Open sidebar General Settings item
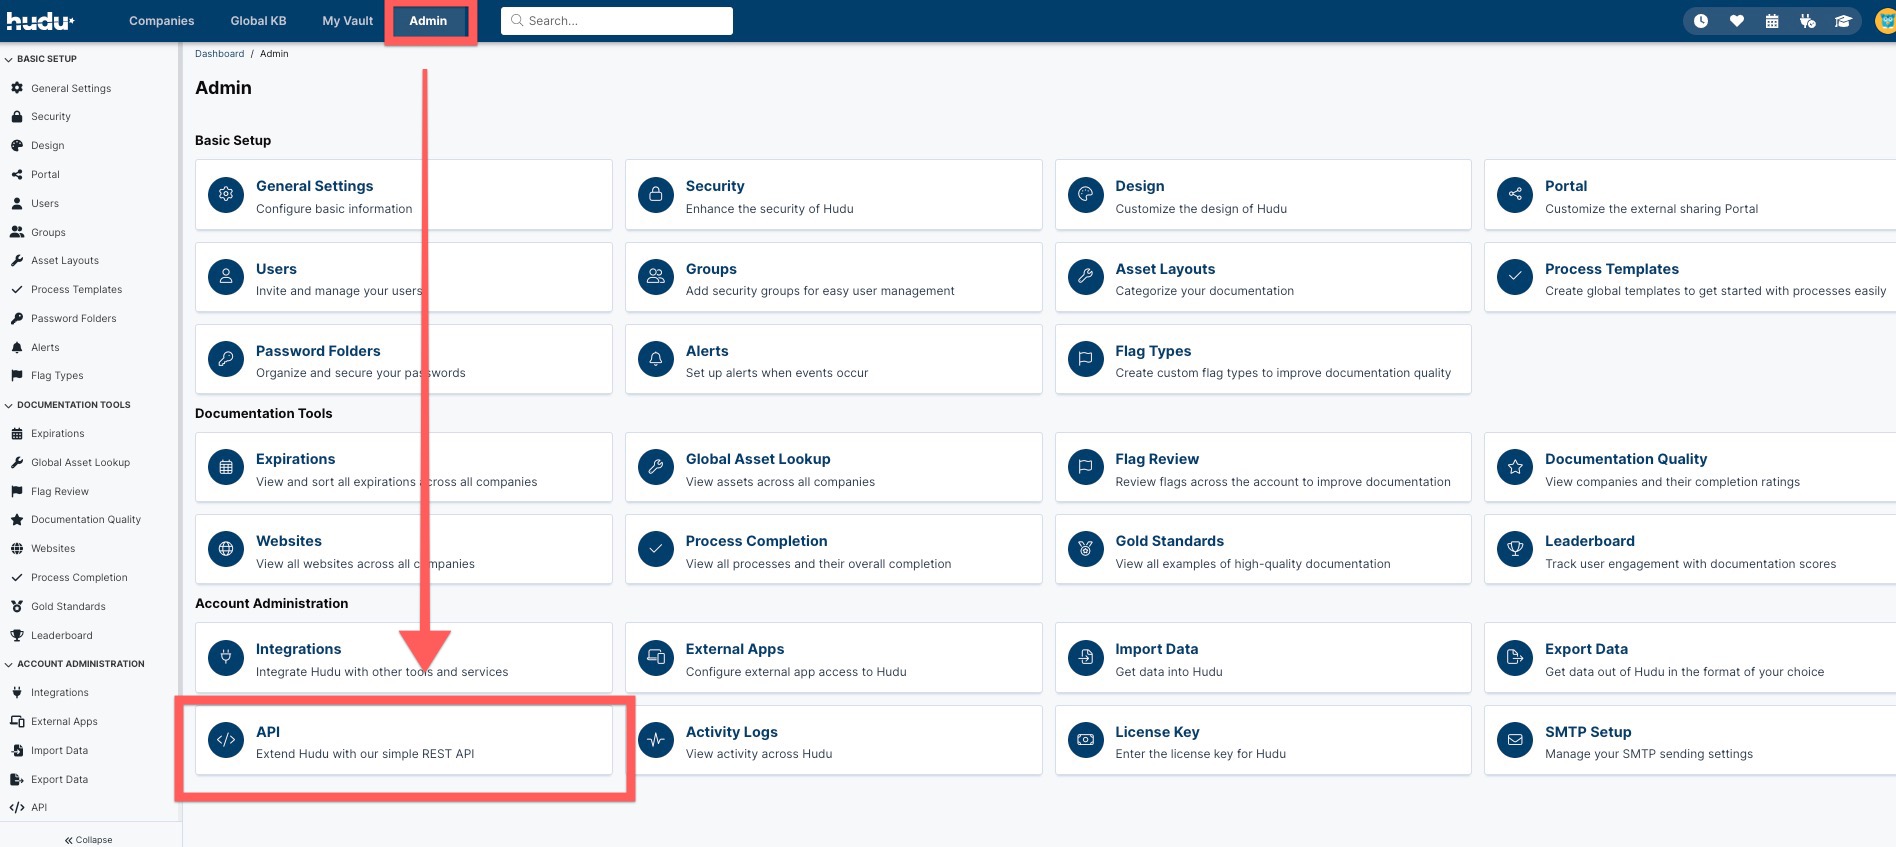Viewport: 1896px width, 847px height. [71, 88]
